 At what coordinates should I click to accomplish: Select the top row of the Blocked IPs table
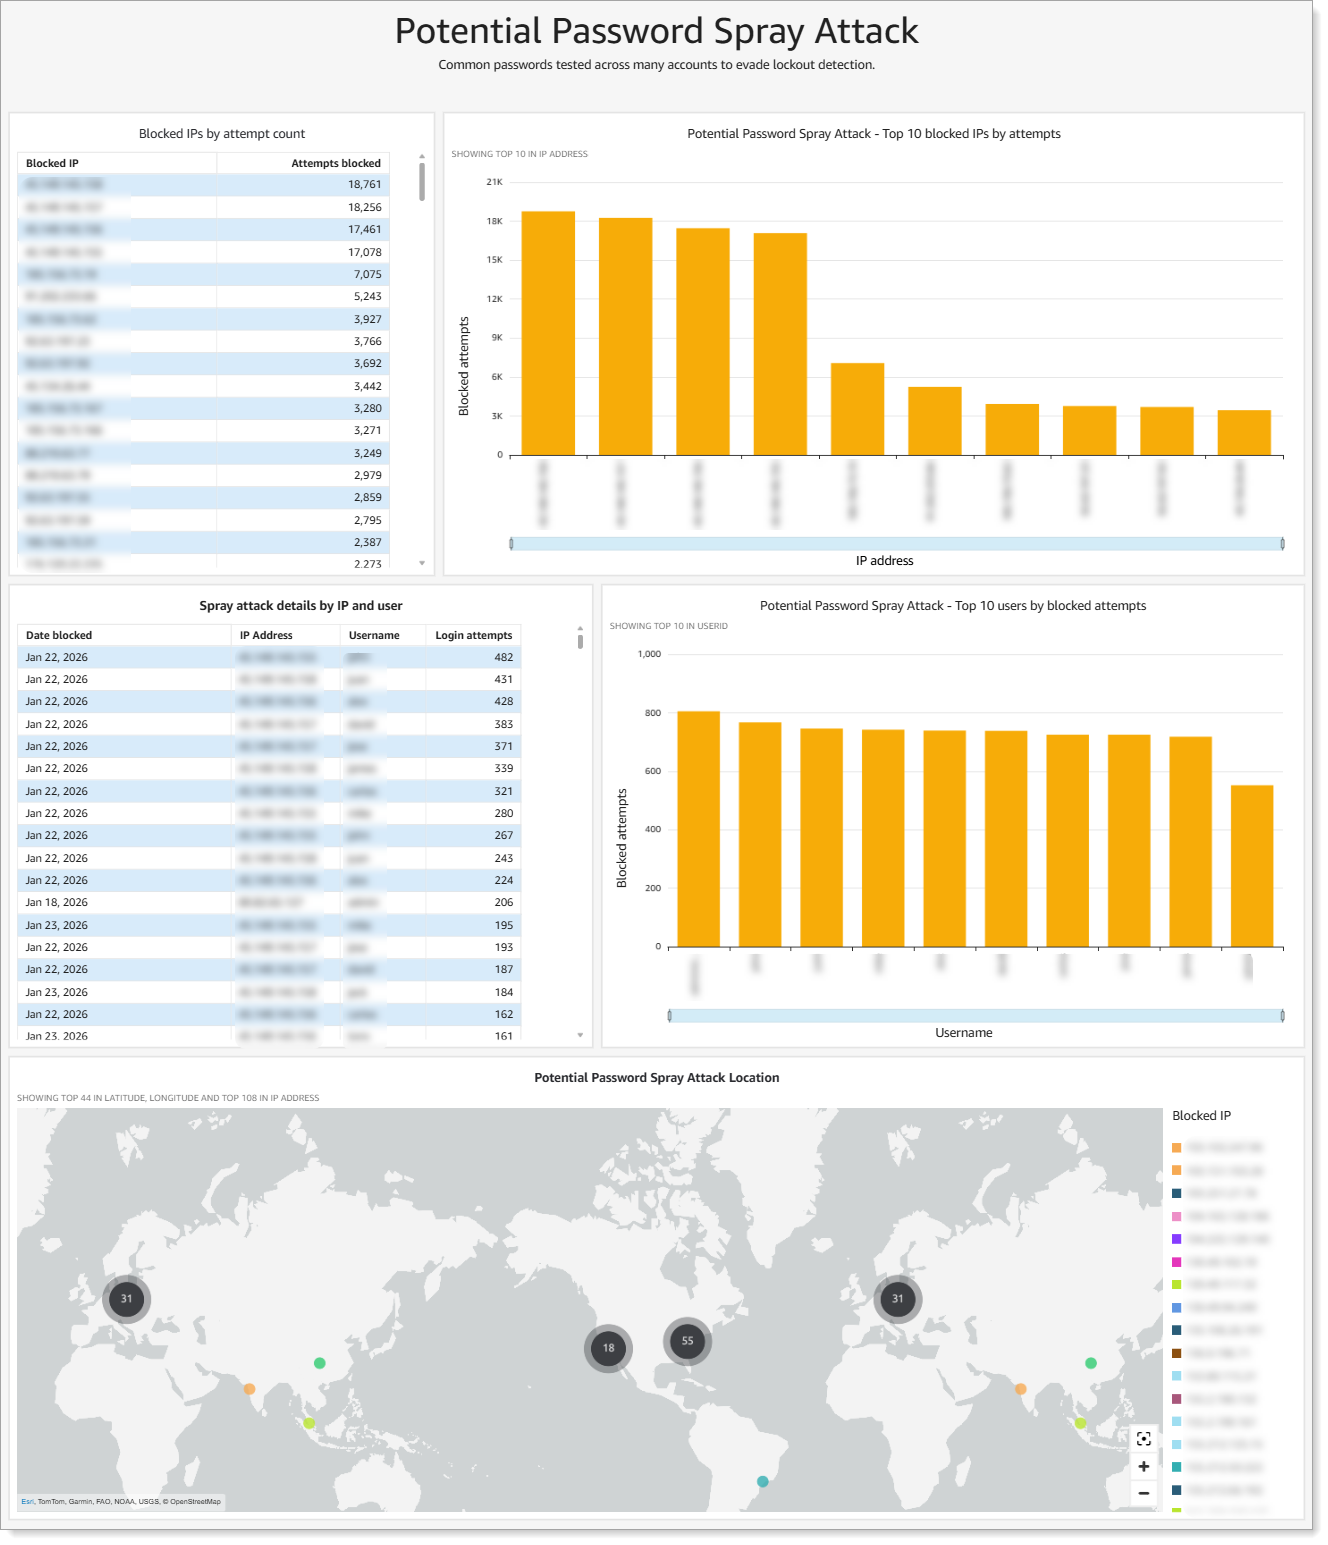coord(200,184)
